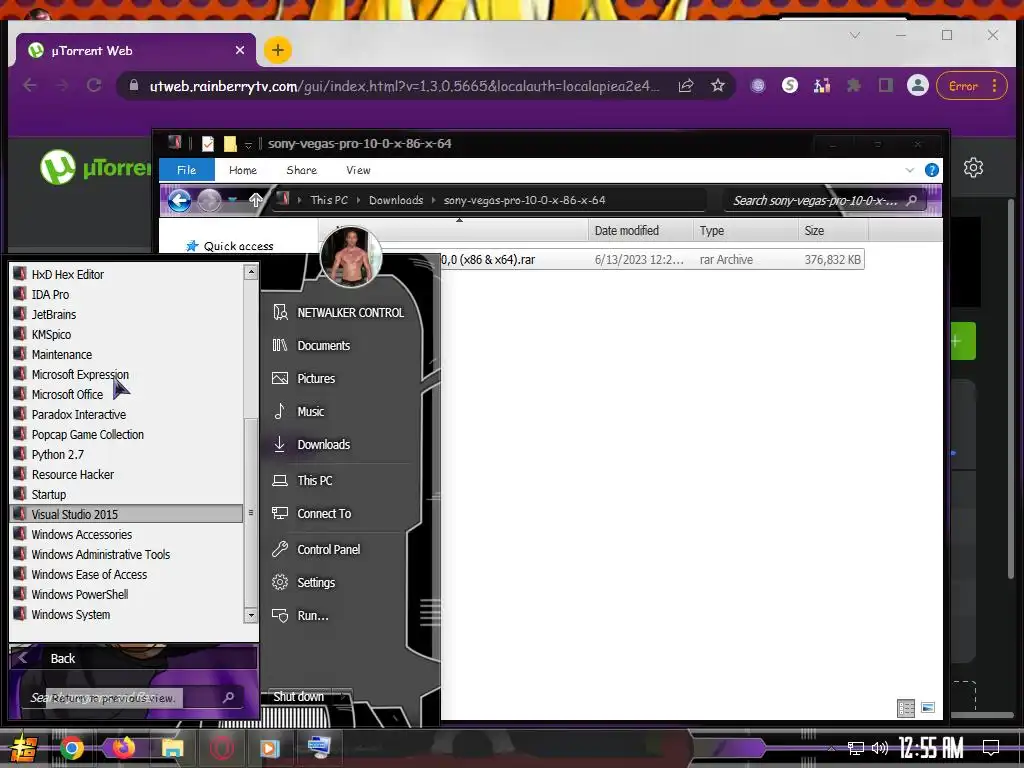Click the program list scroll-down arrow
The height and width of the screenshot is (768, 1024).
[x=251, y=615]
